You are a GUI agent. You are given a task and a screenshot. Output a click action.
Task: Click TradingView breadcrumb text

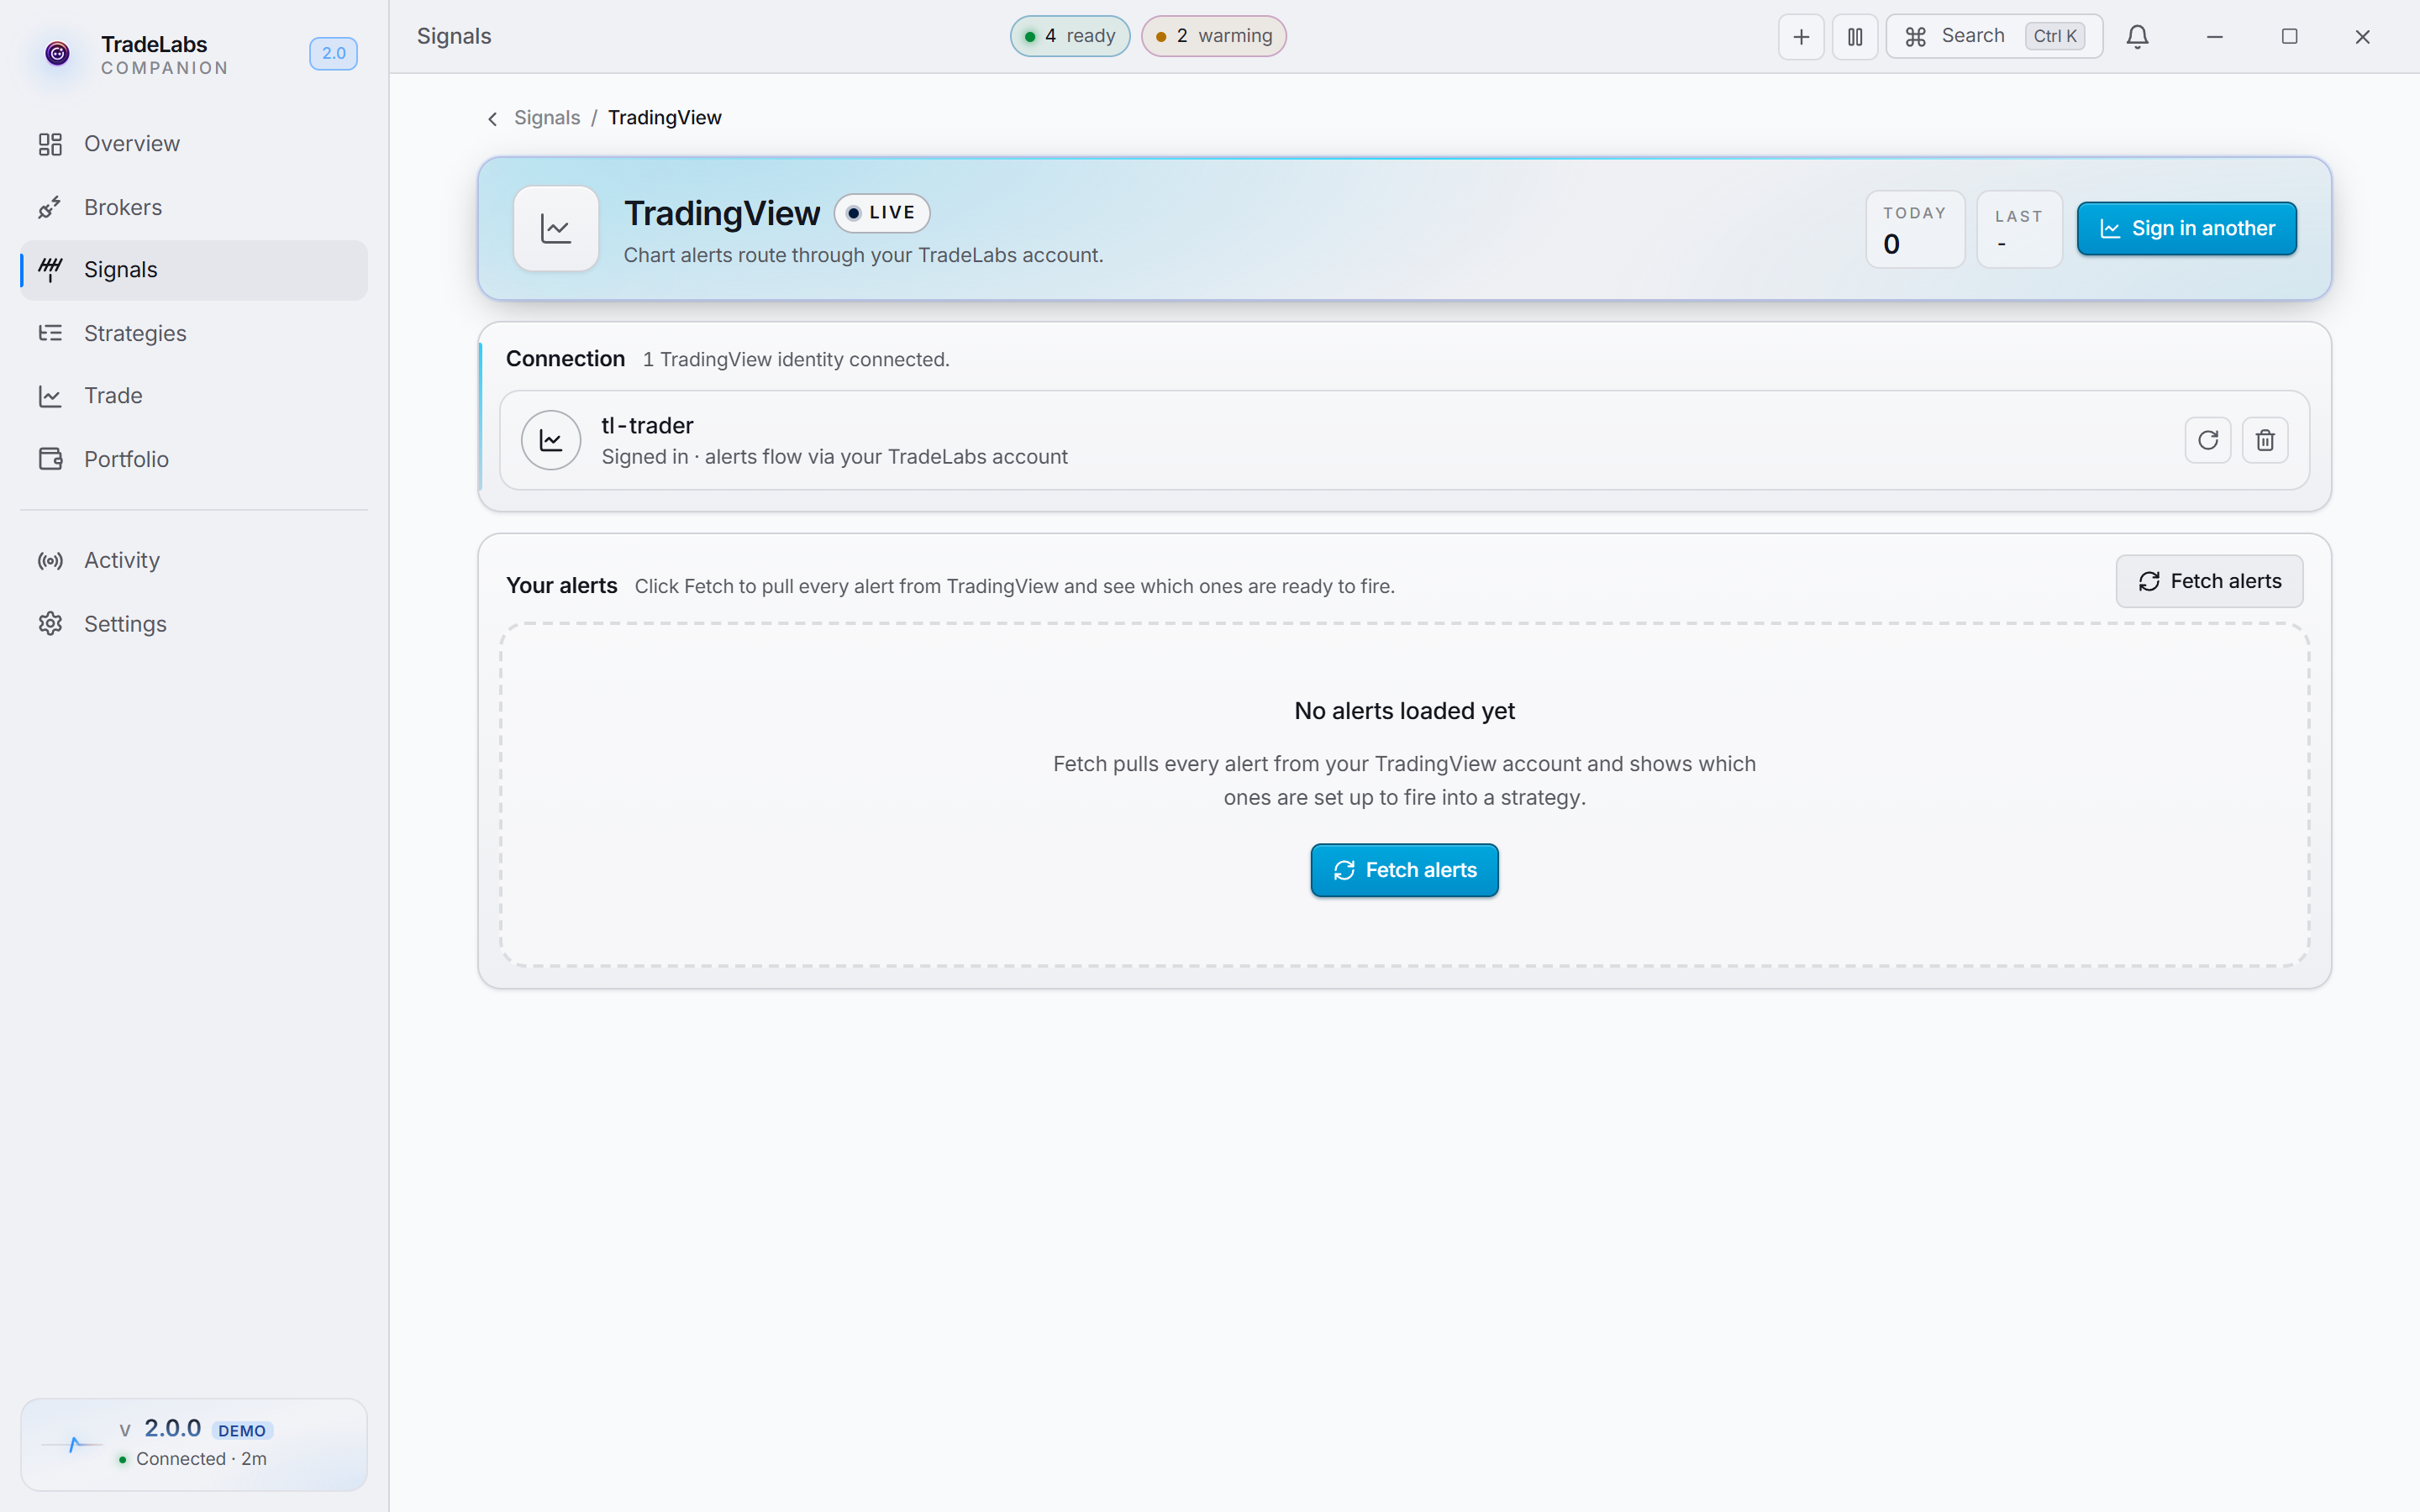click(x=665, y=118)
